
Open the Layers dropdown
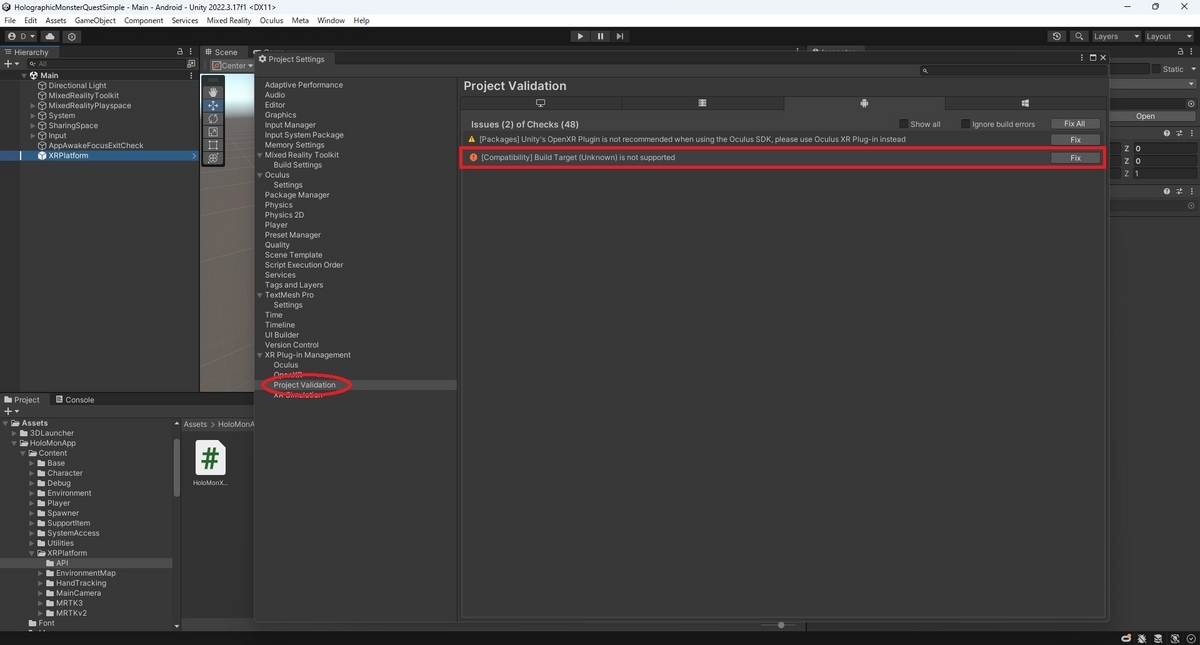tap(1116, 36)
